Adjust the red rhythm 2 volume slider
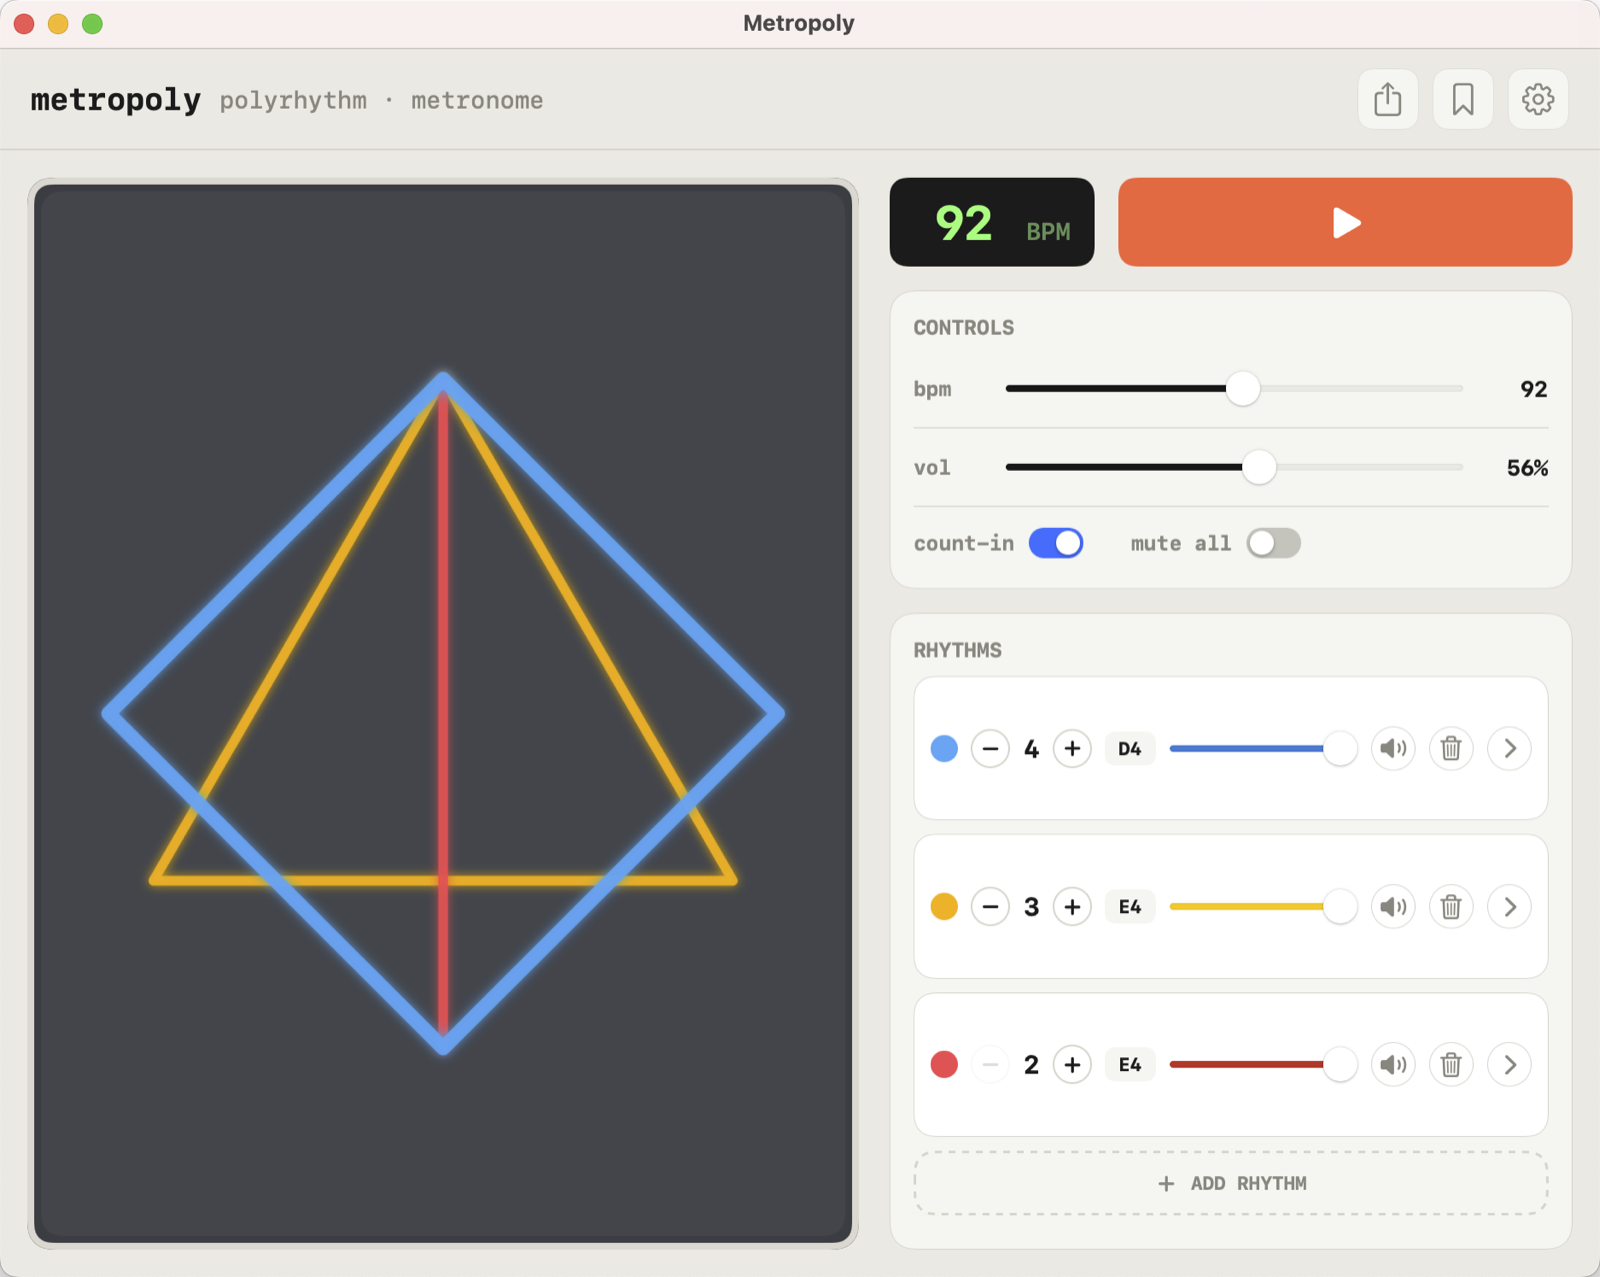Screen dimensions: 1600x1277 [1263, 1064]
